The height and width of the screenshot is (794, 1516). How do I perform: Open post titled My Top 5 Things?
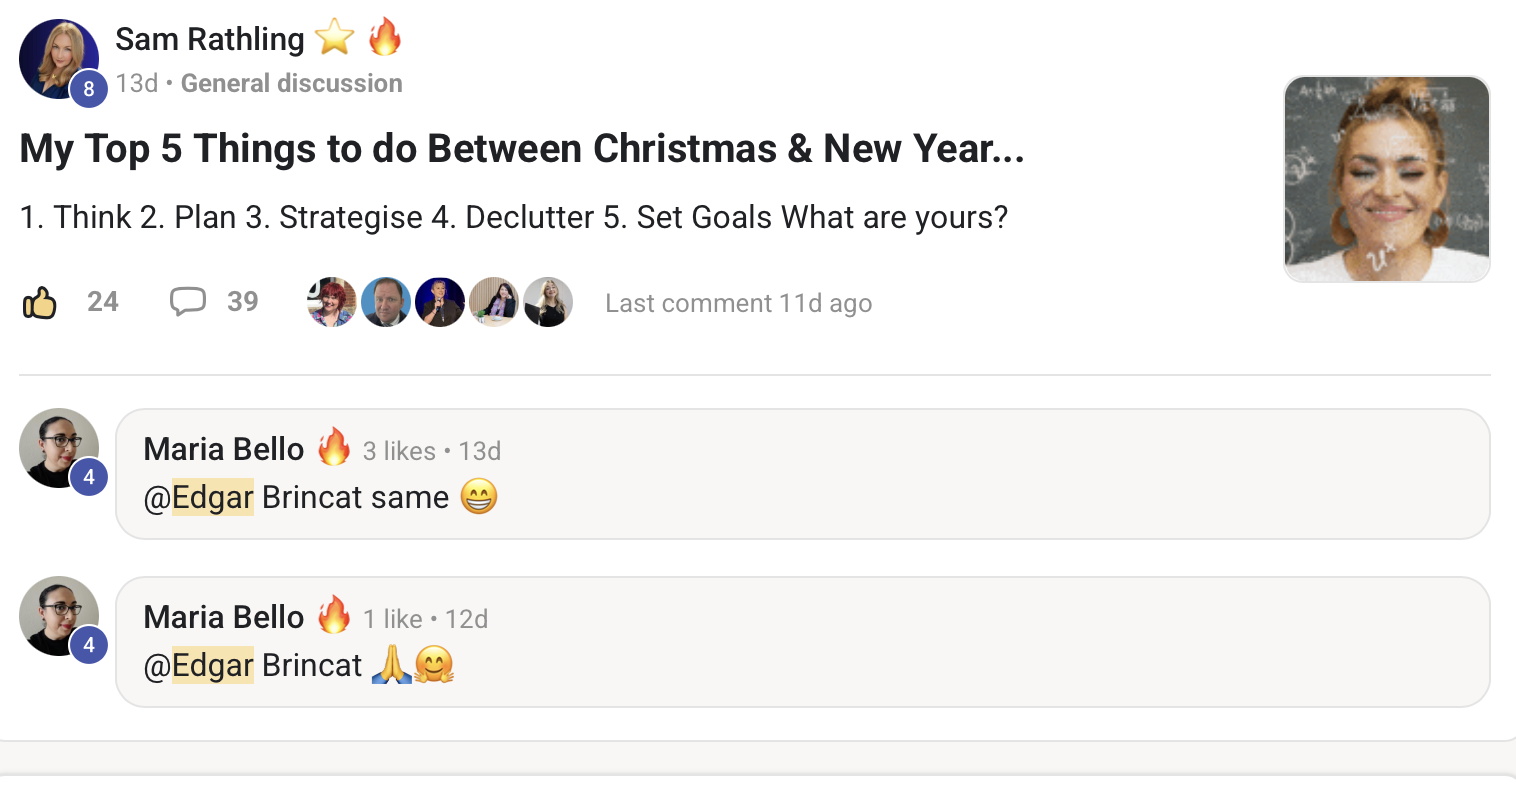tap(521, 149)
